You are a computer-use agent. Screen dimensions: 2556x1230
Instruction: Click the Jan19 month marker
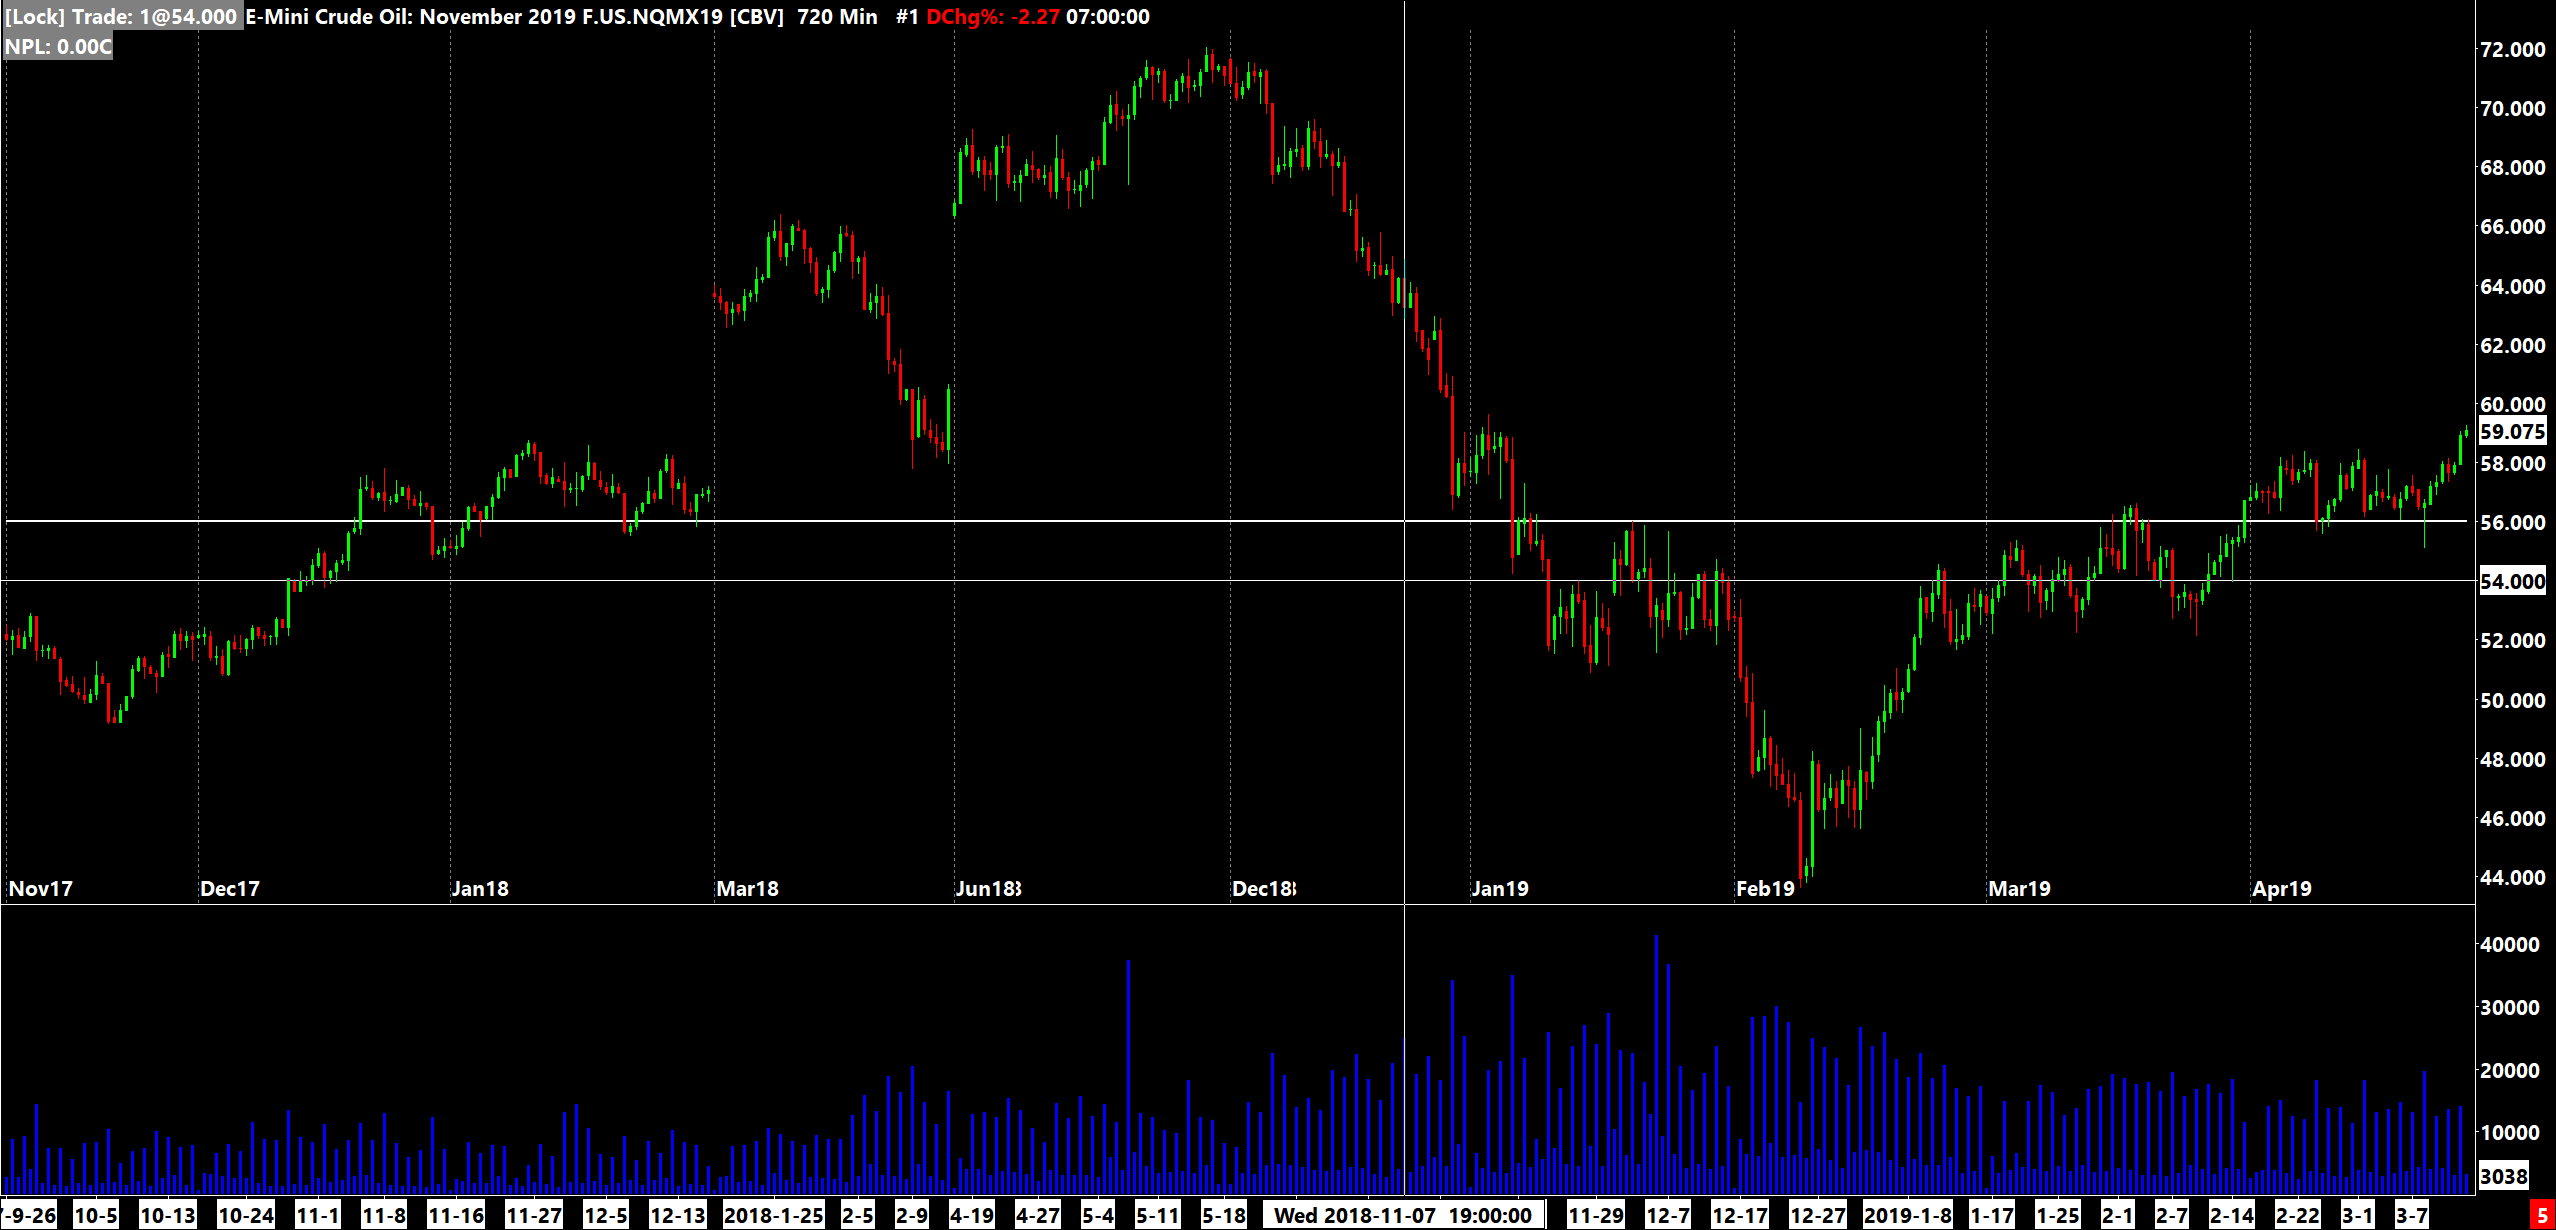1499,889
